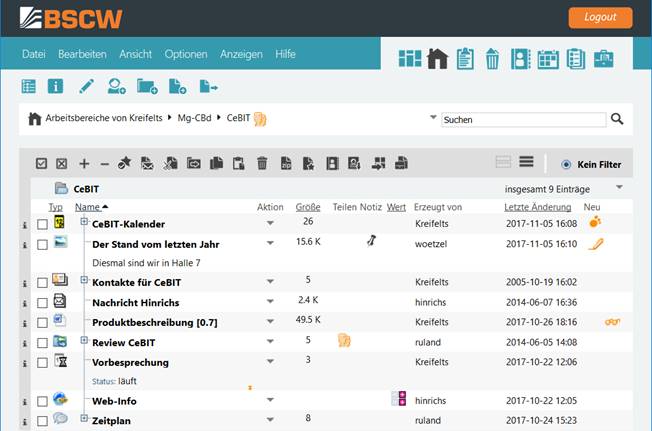Image resolution: width=652 pixels, height=431 pixels.
Task: Click the info icon in upper toolbar
Action: [56, 86]
